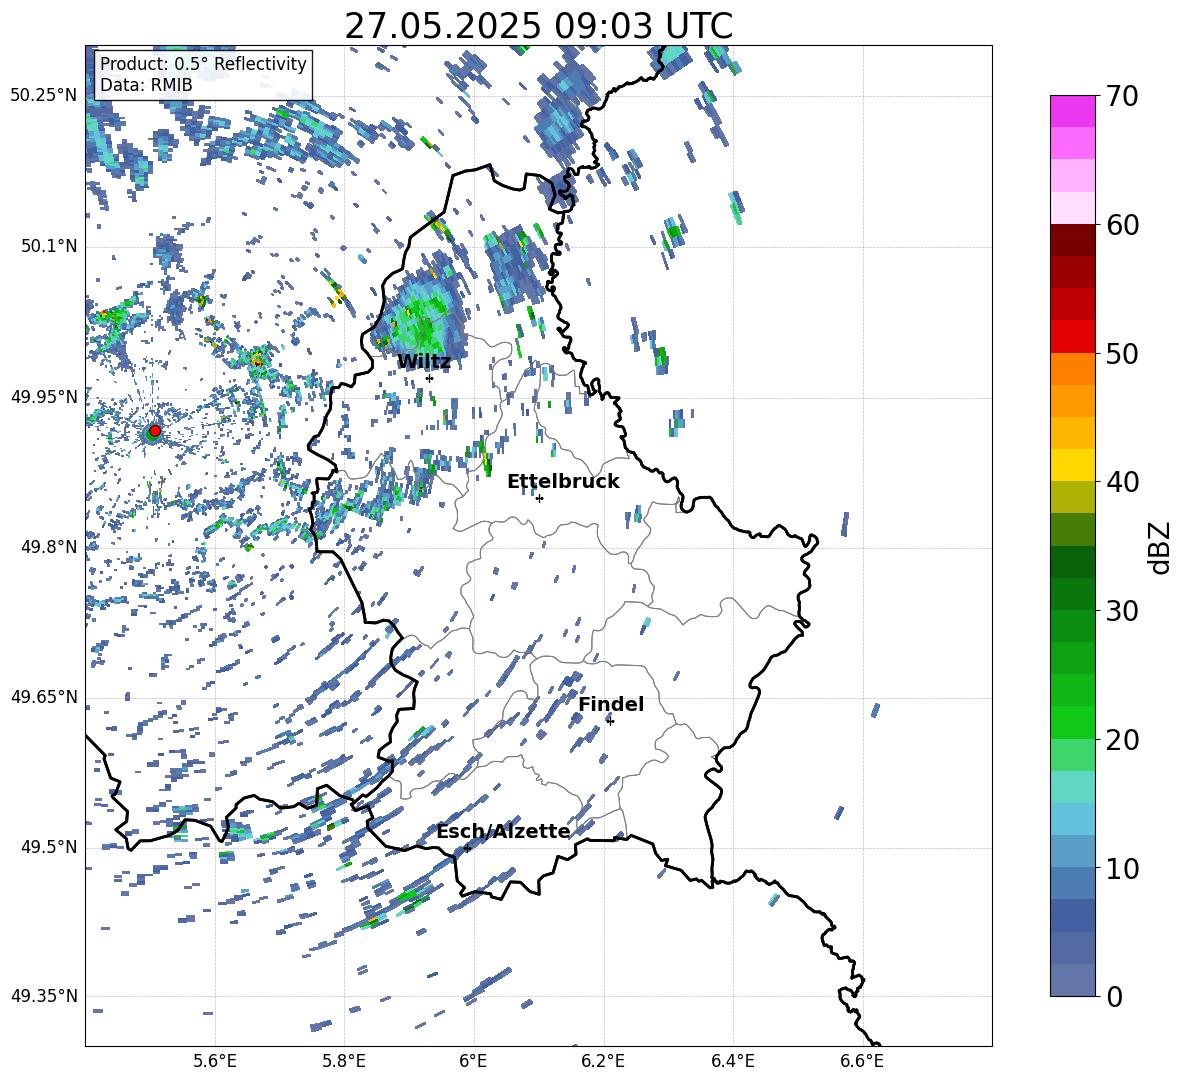The width and height of the screenshot is (1184, 1081).
Task: Click the colorbar tick label 30
Action: tap(1123, 611)
